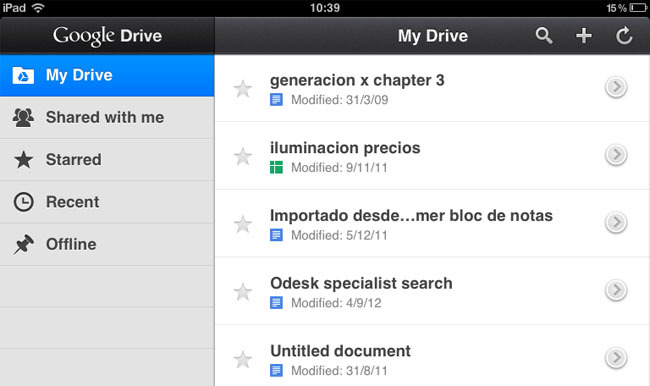650x386 pixels.
Task: Click 'Modified: 31/3/09' date text
Action: (x=340, y=100)
